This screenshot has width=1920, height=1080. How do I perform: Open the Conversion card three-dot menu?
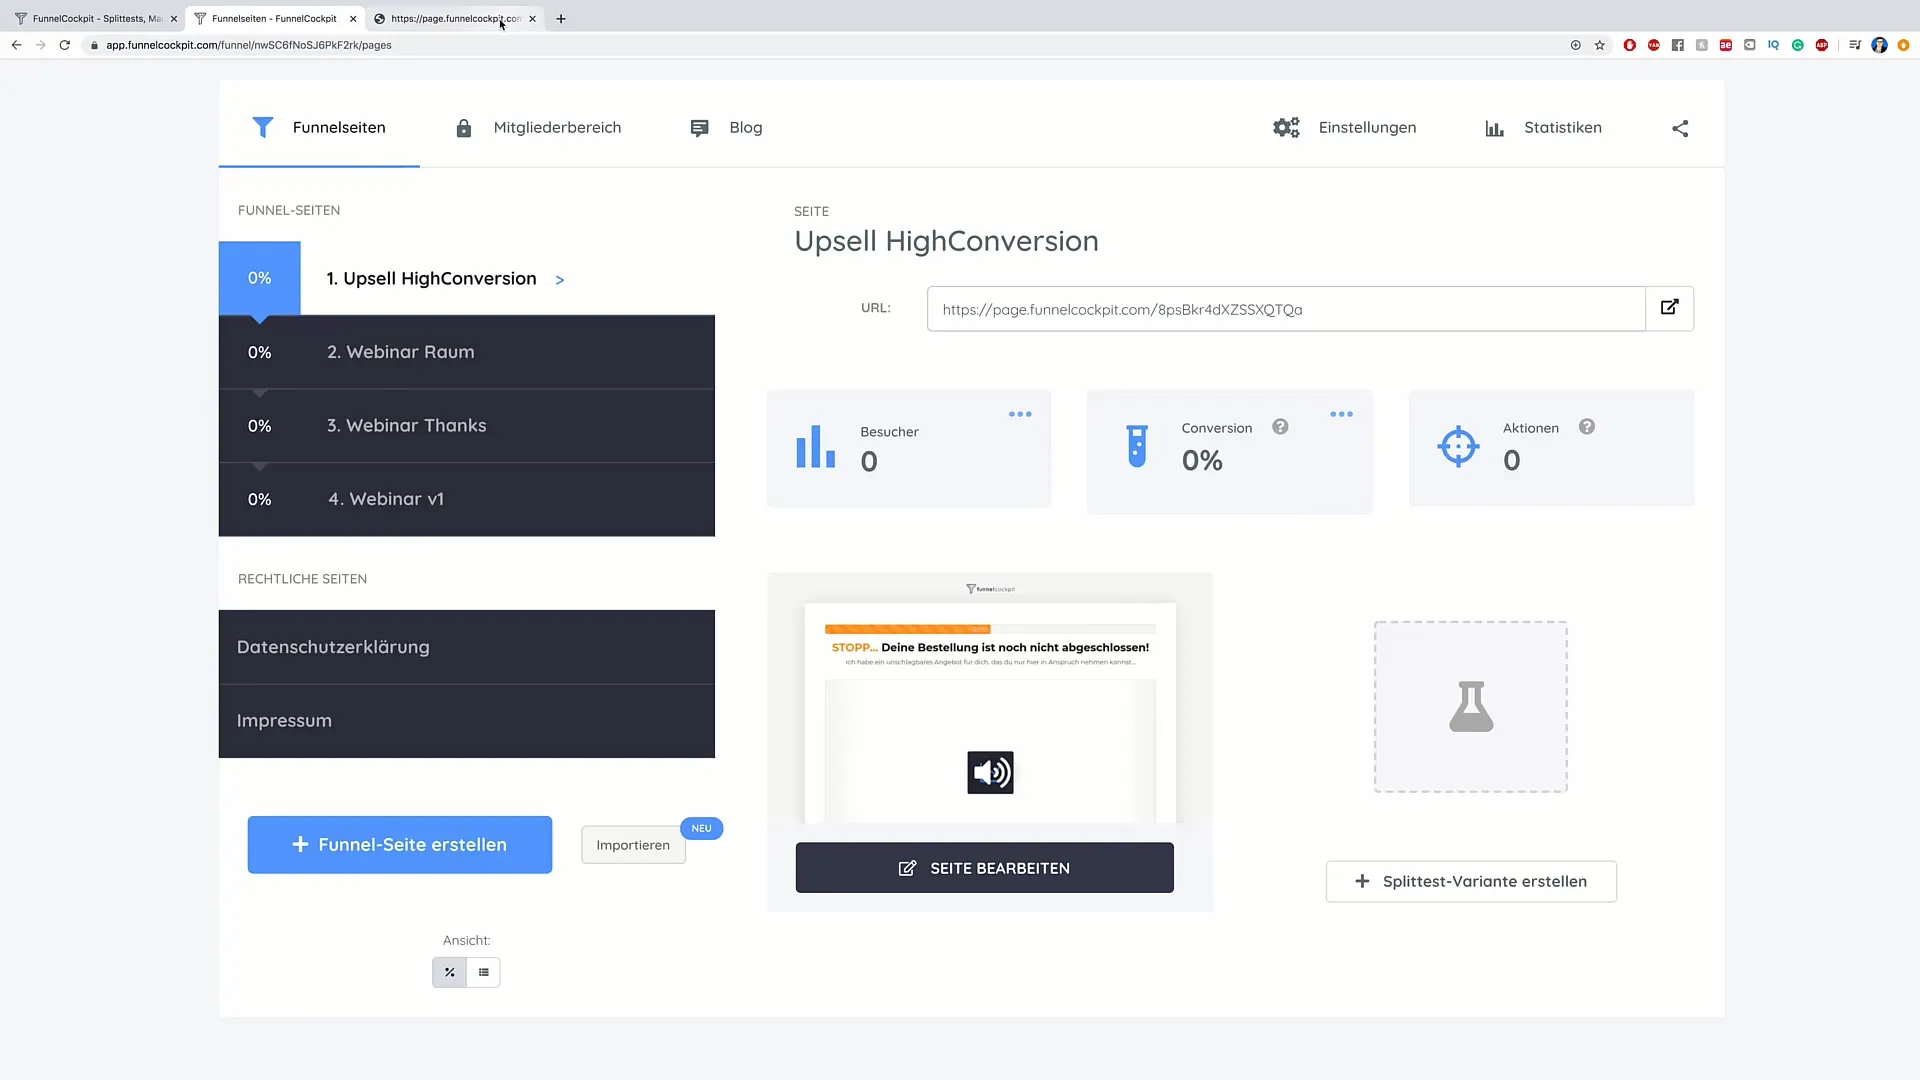1342,414
